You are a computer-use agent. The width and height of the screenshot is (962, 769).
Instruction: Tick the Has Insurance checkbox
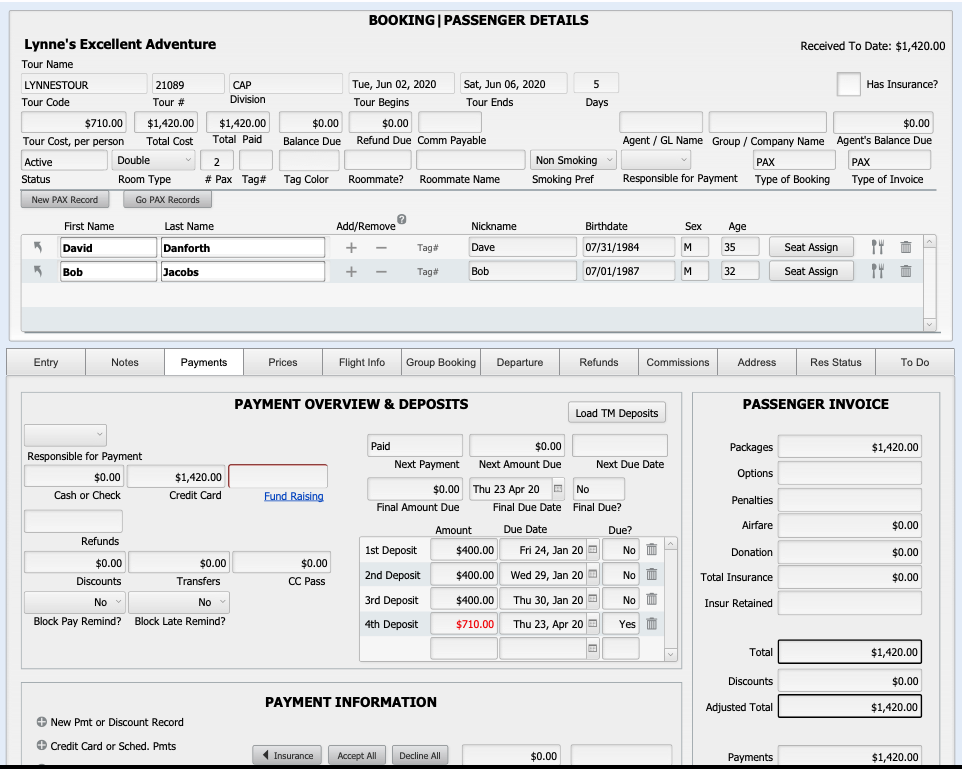848,84
